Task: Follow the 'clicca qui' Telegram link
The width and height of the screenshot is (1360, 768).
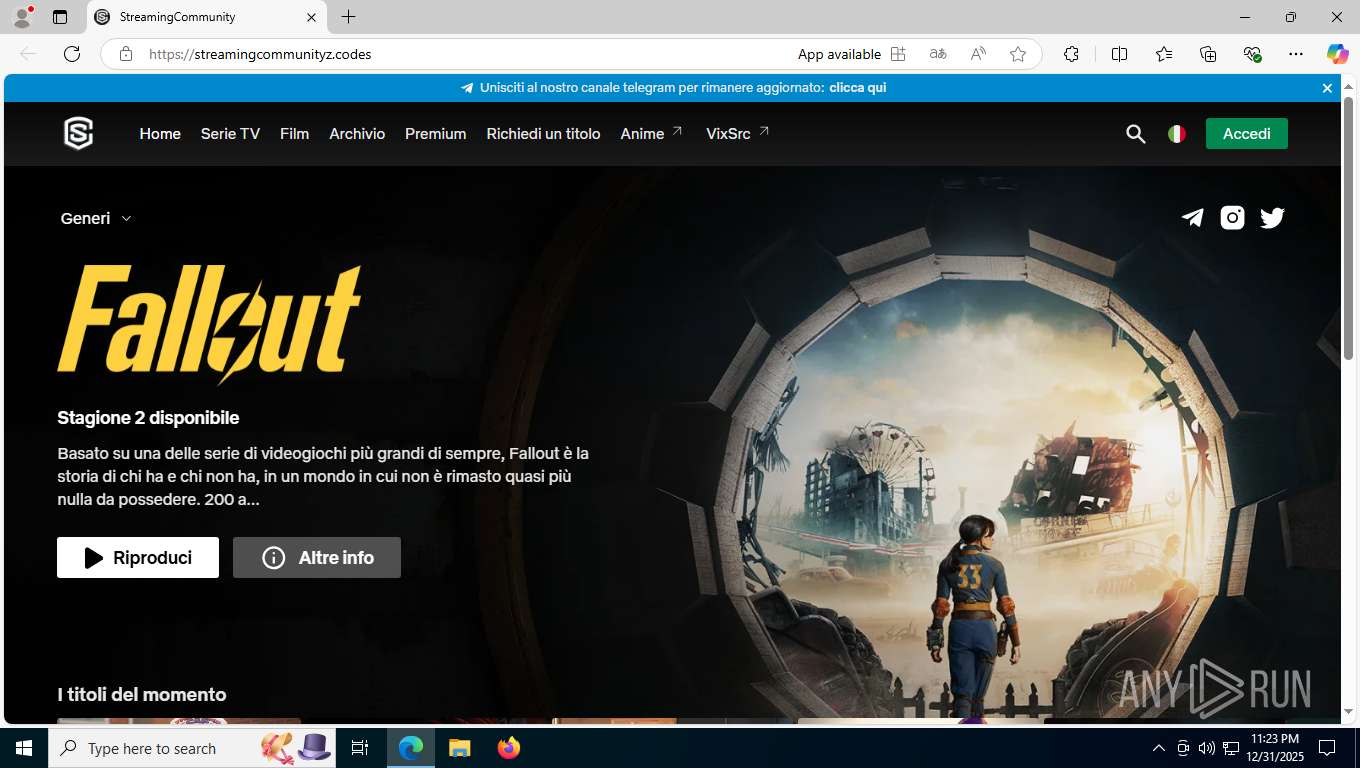Action: pyautogui.click(x=858, y=88)
